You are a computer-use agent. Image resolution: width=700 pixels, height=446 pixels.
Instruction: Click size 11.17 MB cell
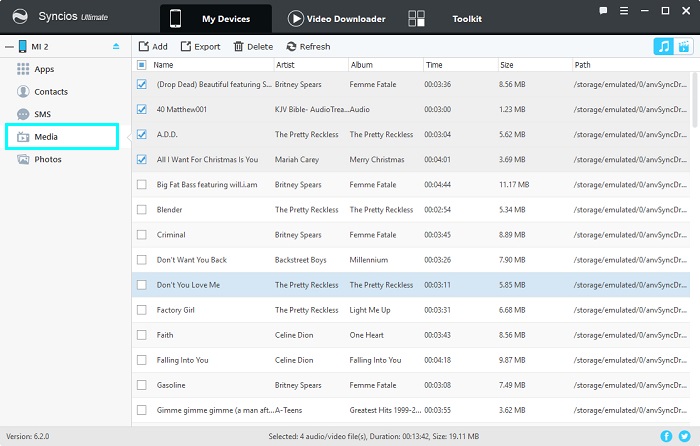(514, 184)
